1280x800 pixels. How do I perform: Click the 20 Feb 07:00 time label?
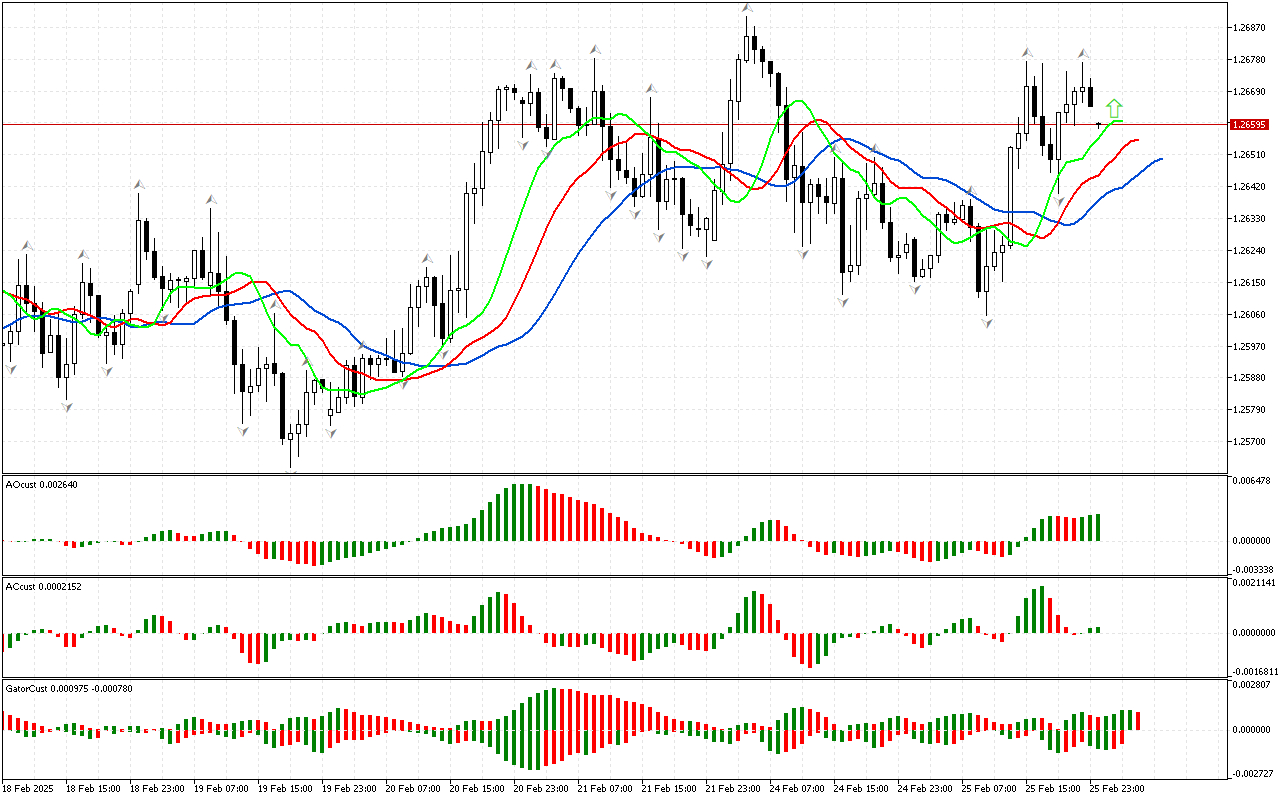tap(413, 789)
